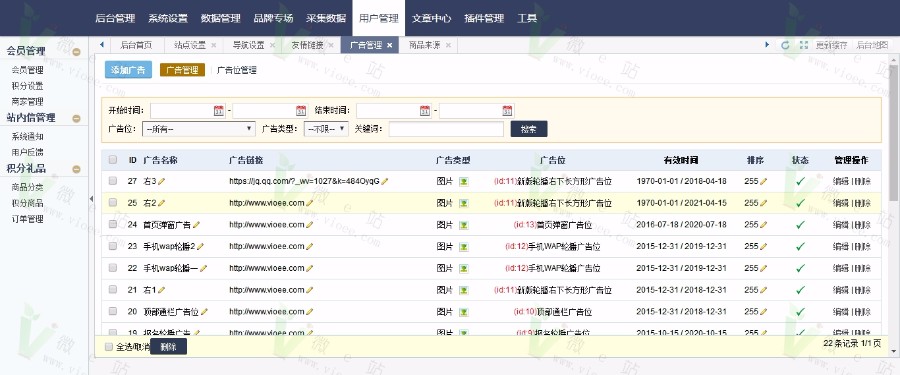Check the checkbox for ad ID 22
900x375 pixels.
click(x=112, y=268)
